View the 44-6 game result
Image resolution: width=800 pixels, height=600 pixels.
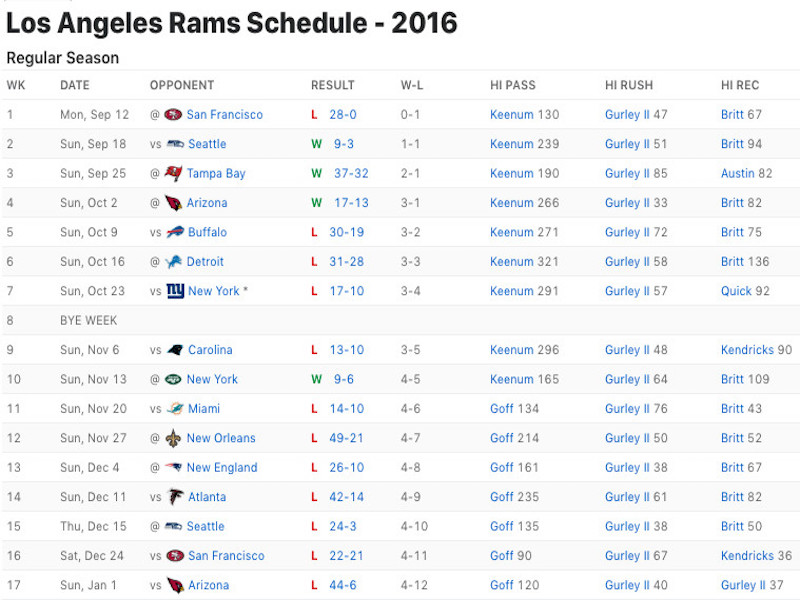[x=343, y=585]
